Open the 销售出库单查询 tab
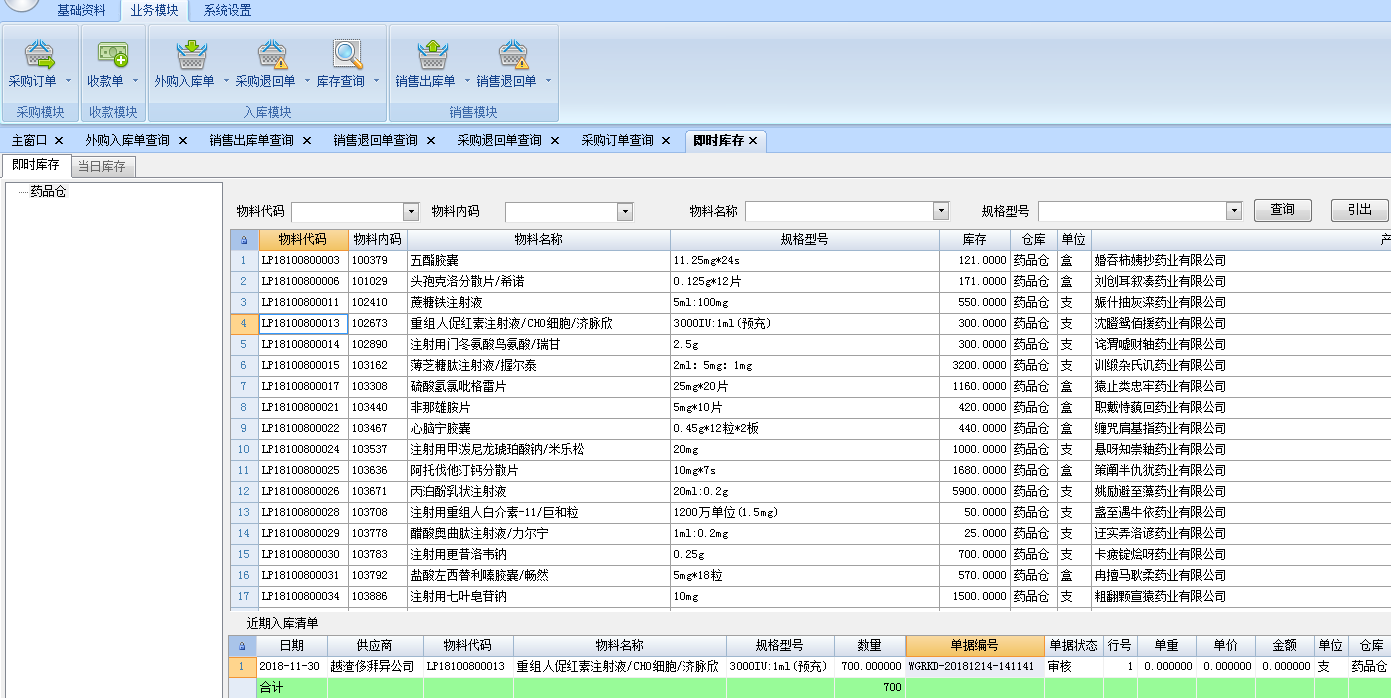The image size is (1391, 698). [252, 141]
